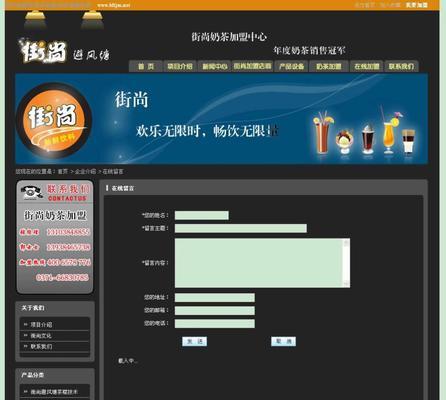Click the website URL in top bar
This screenshot has height=400, width=446.
(113, 5)
